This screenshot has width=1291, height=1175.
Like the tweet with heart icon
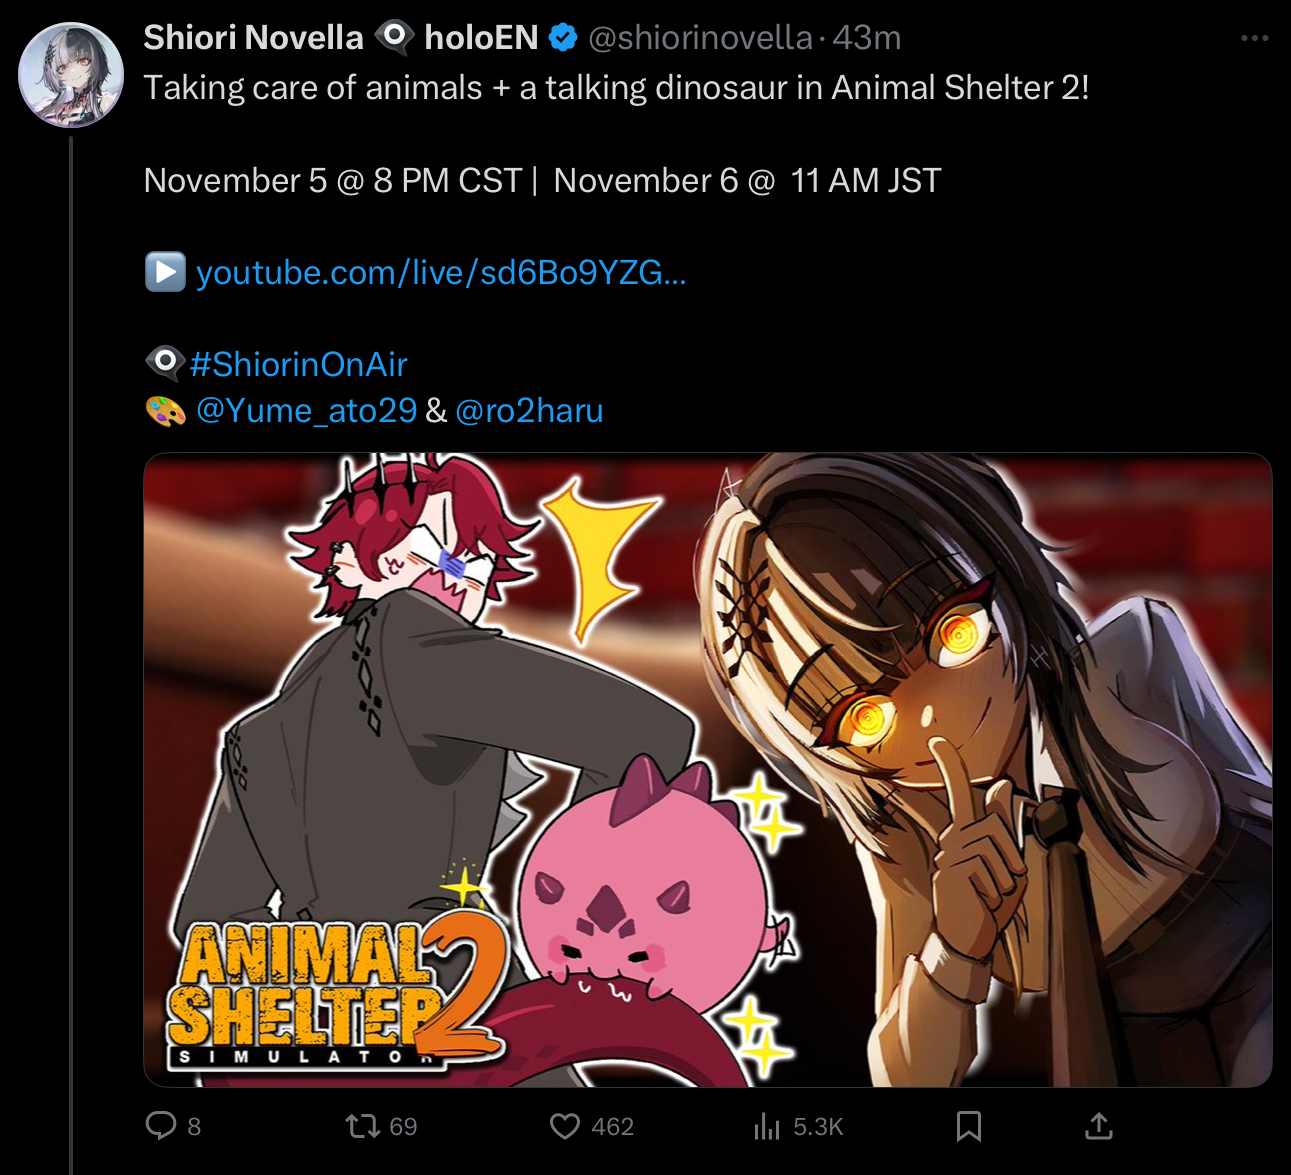click(565, 1127)
